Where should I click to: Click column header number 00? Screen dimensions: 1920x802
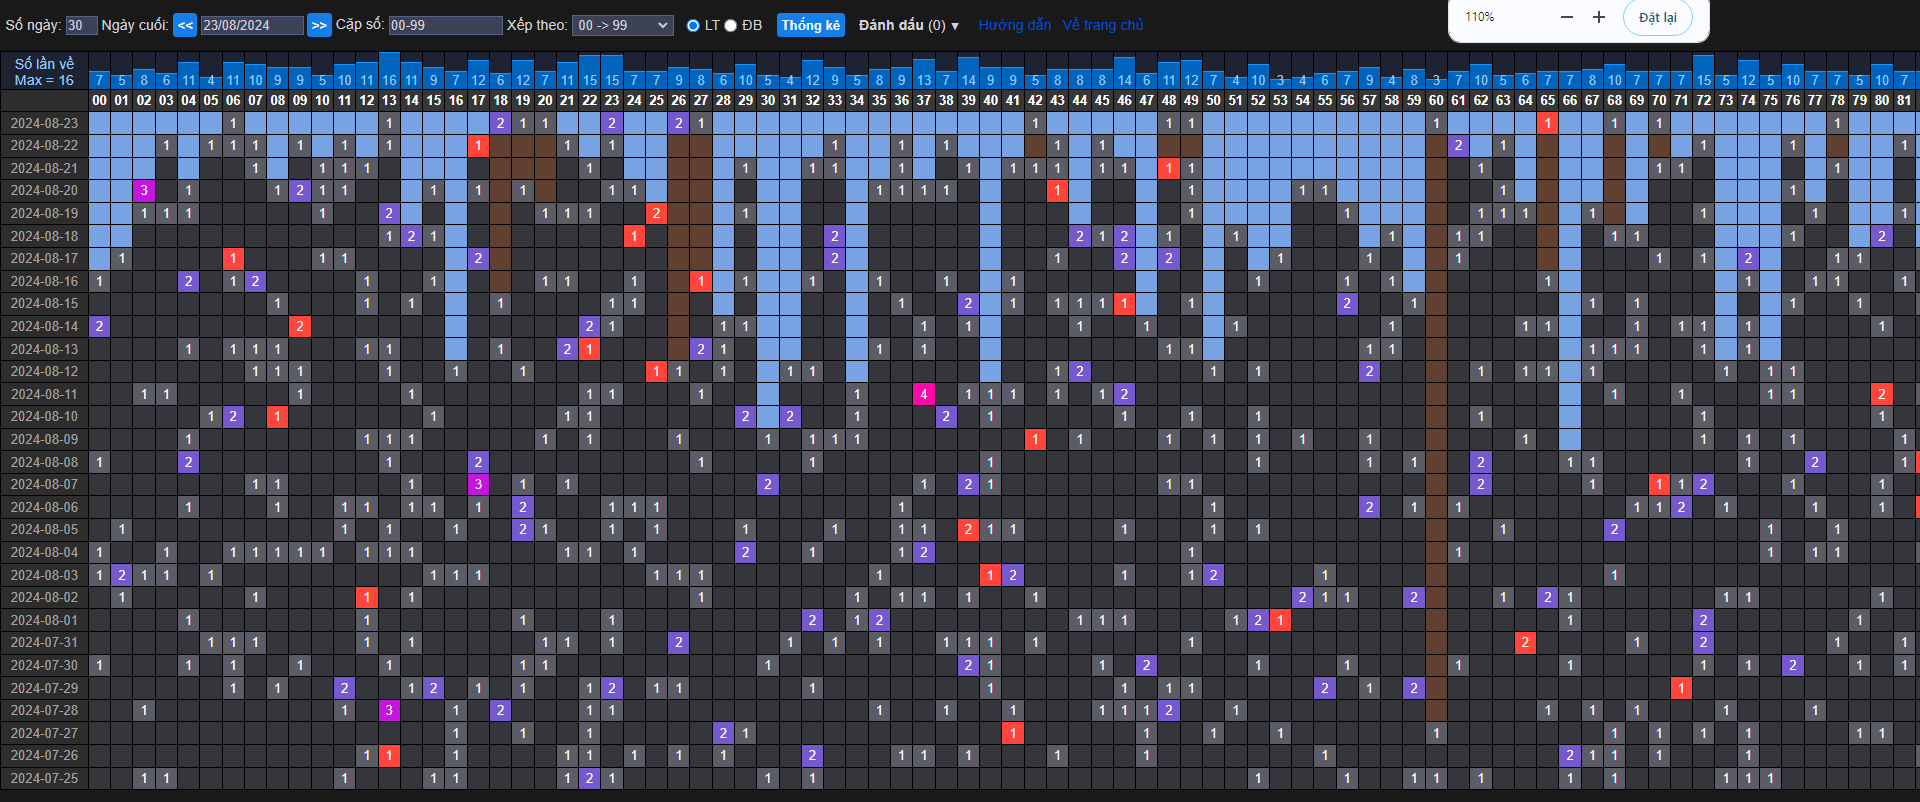(99, 100)
